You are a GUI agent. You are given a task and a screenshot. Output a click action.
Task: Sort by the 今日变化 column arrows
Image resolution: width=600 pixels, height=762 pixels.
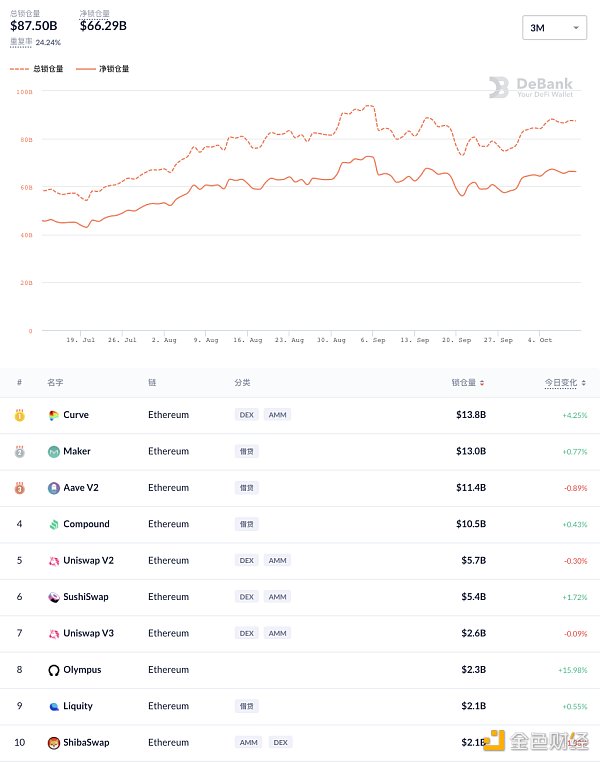583,383
